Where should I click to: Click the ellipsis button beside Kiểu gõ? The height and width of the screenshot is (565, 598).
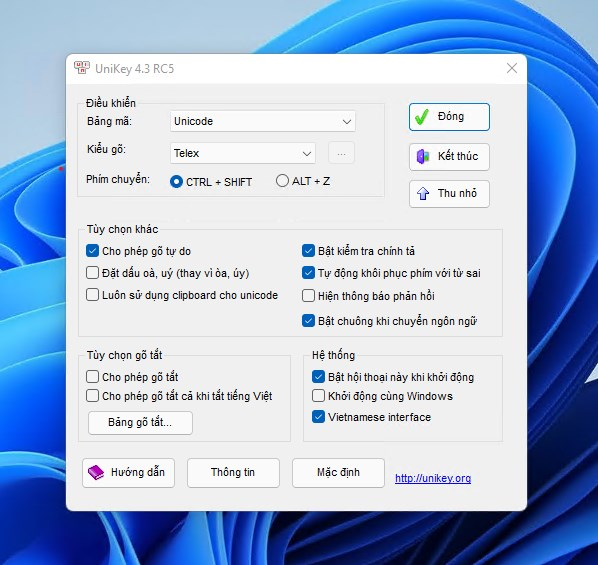coord(341,153)
